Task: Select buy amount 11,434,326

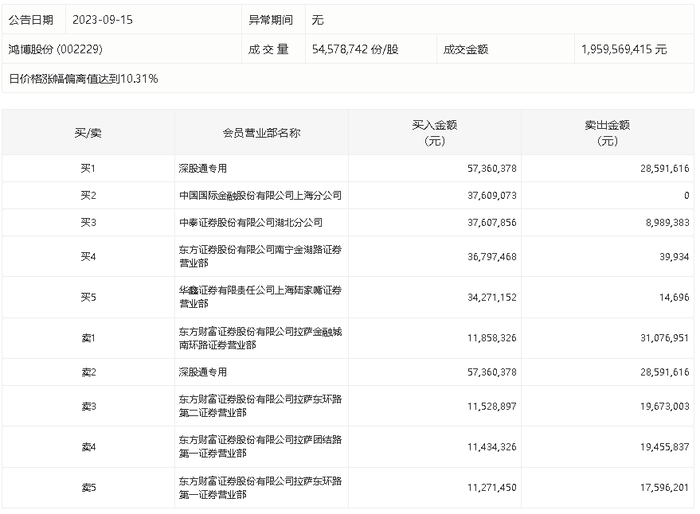Action: click(x=492, y=447)
